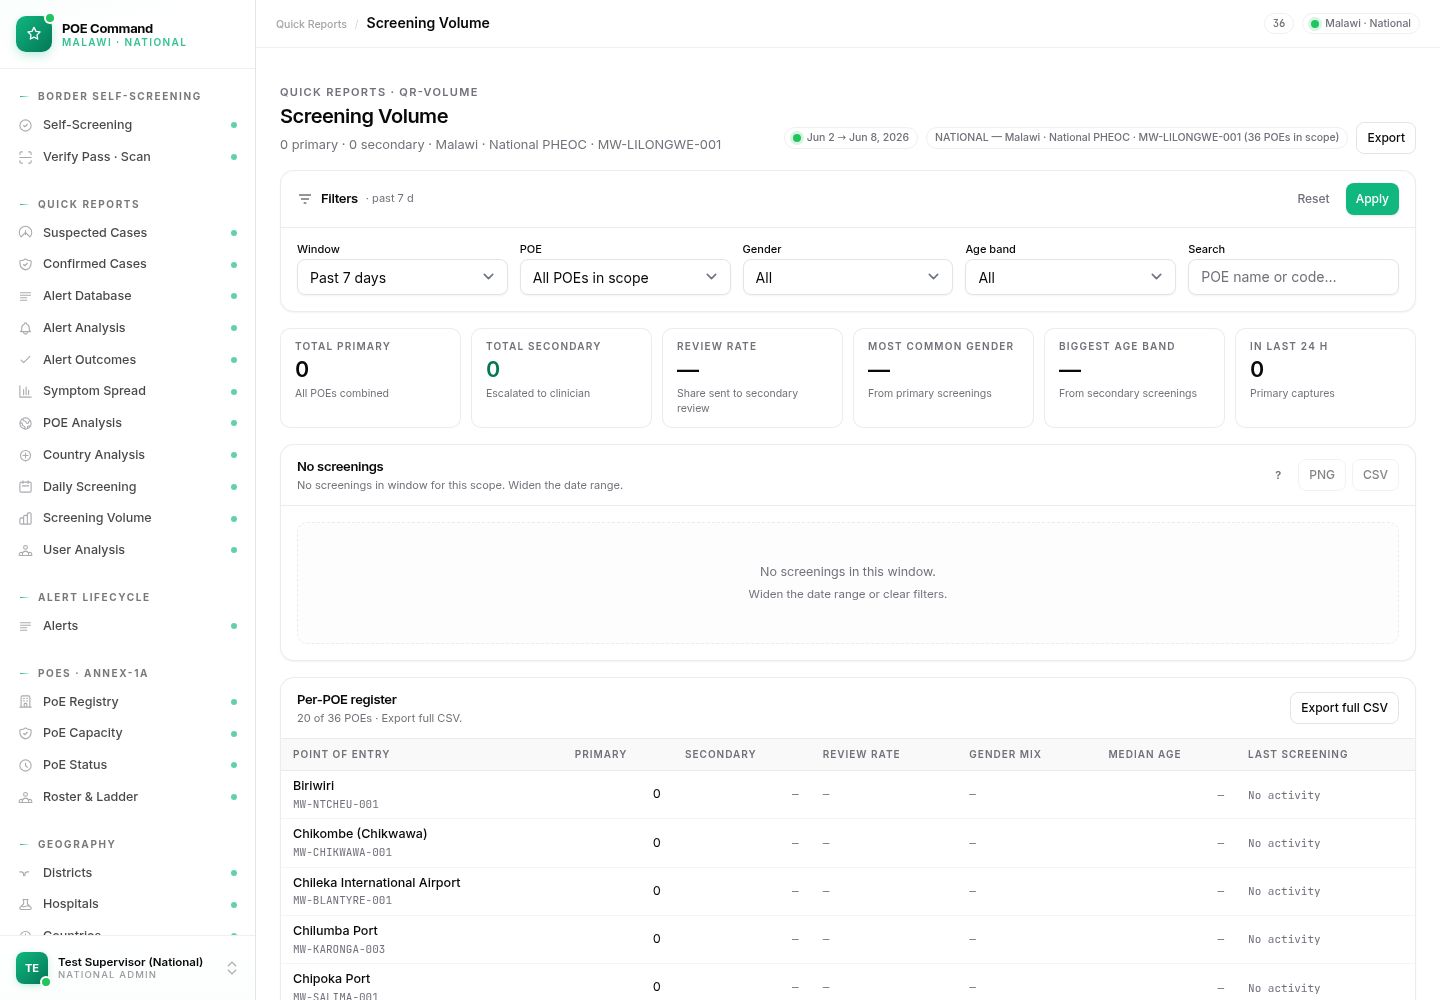Click the Chilumba Port row
This screenshot has height=1000, width=1440.
(848, 939)
